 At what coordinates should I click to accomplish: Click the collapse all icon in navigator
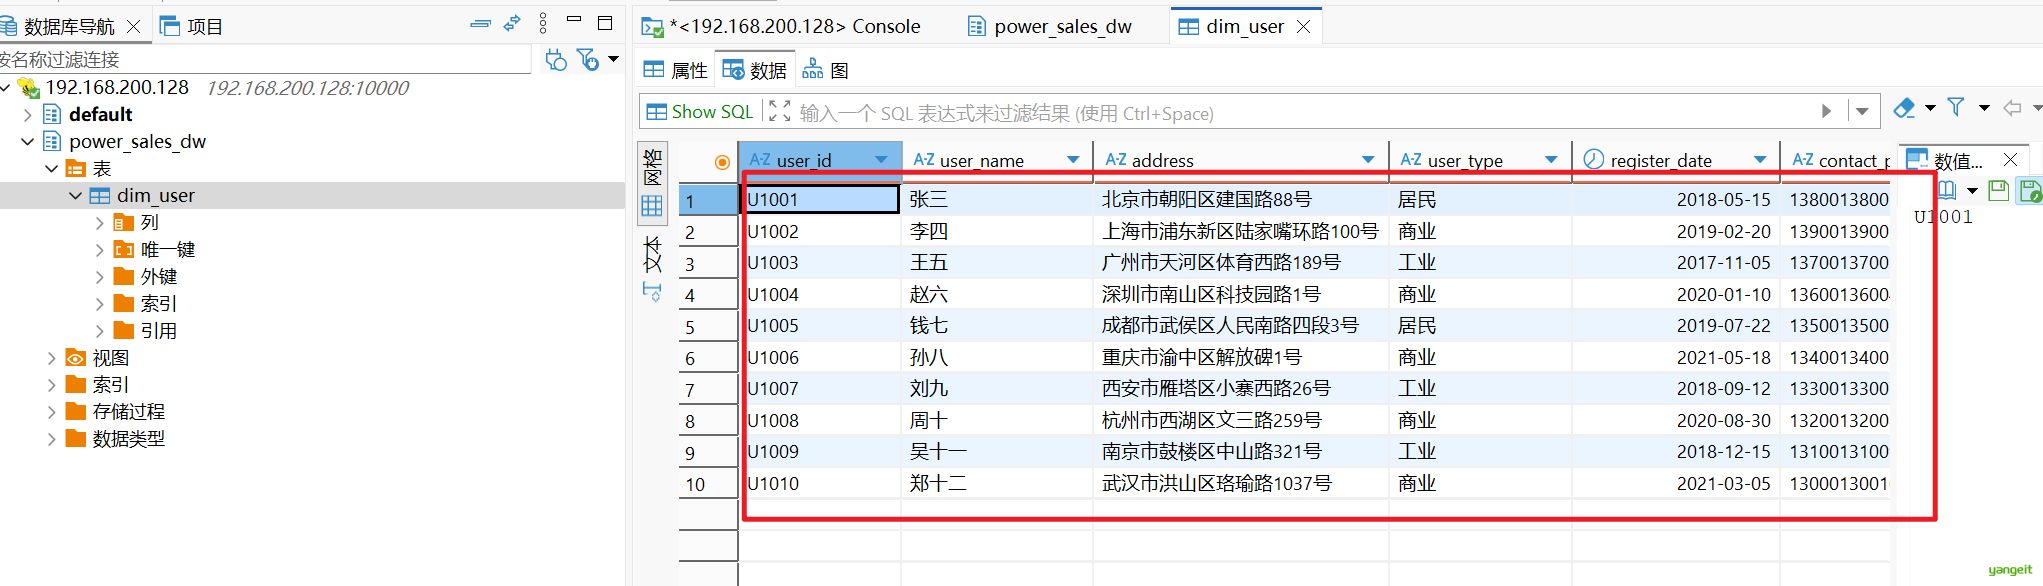pyautogui.click(x=480, y=24)
